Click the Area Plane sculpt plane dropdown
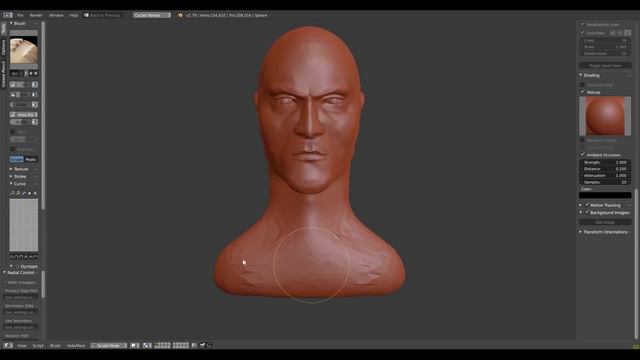Image resolution: width=640 pixels, height=360 pixels. click(x=24, y=115)
